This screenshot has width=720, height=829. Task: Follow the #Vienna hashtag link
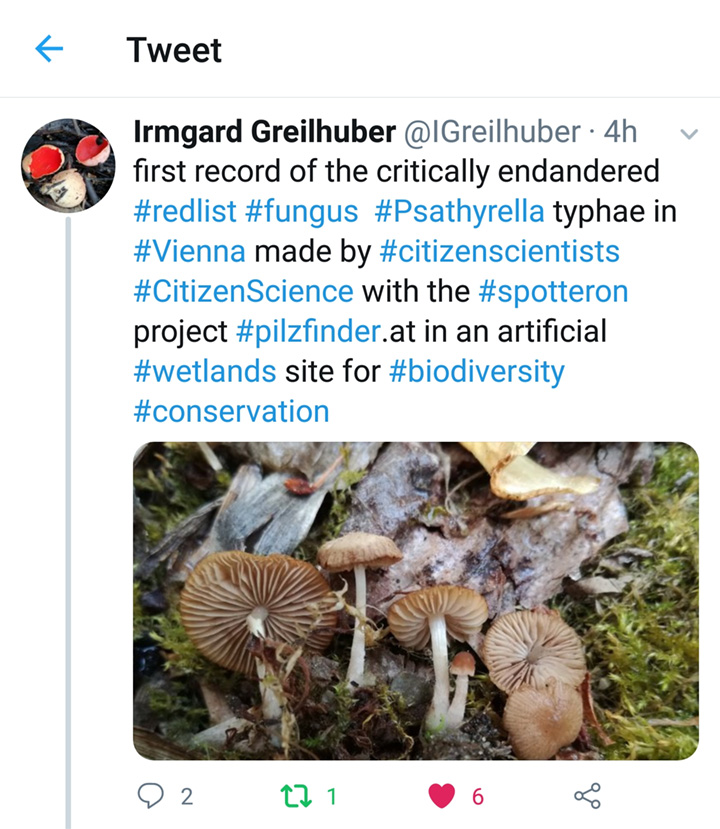(190, 251)
